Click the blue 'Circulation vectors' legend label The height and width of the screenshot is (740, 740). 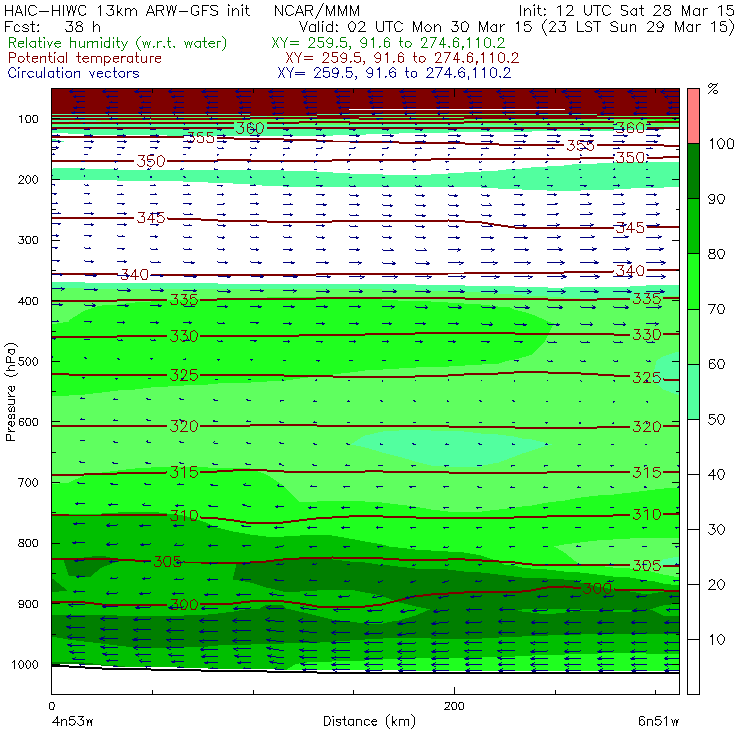coord(74,73)
